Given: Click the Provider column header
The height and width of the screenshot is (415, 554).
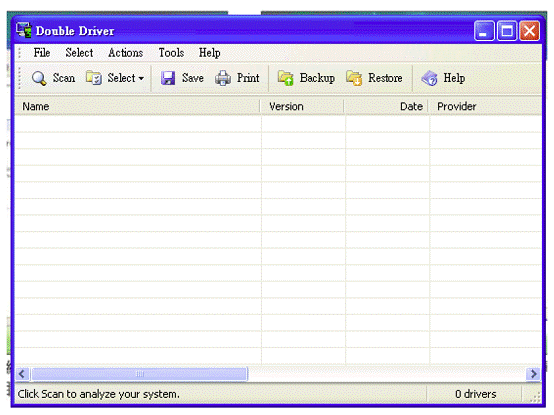Looking at the screenshot, I should click(x=485, y=106).
